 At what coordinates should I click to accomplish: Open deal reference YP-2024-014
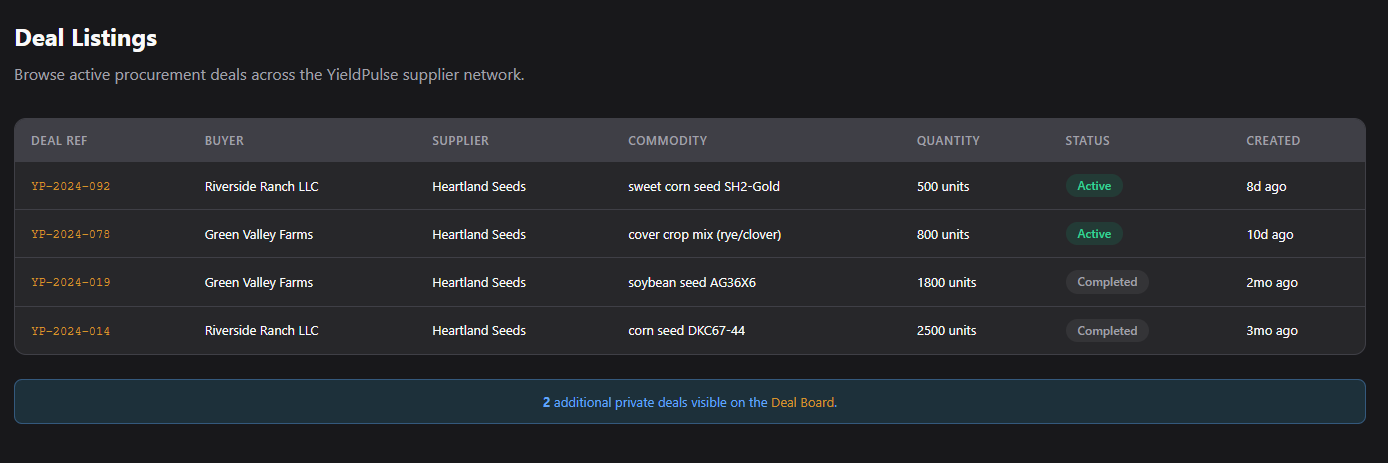click(x=71, y=331)
